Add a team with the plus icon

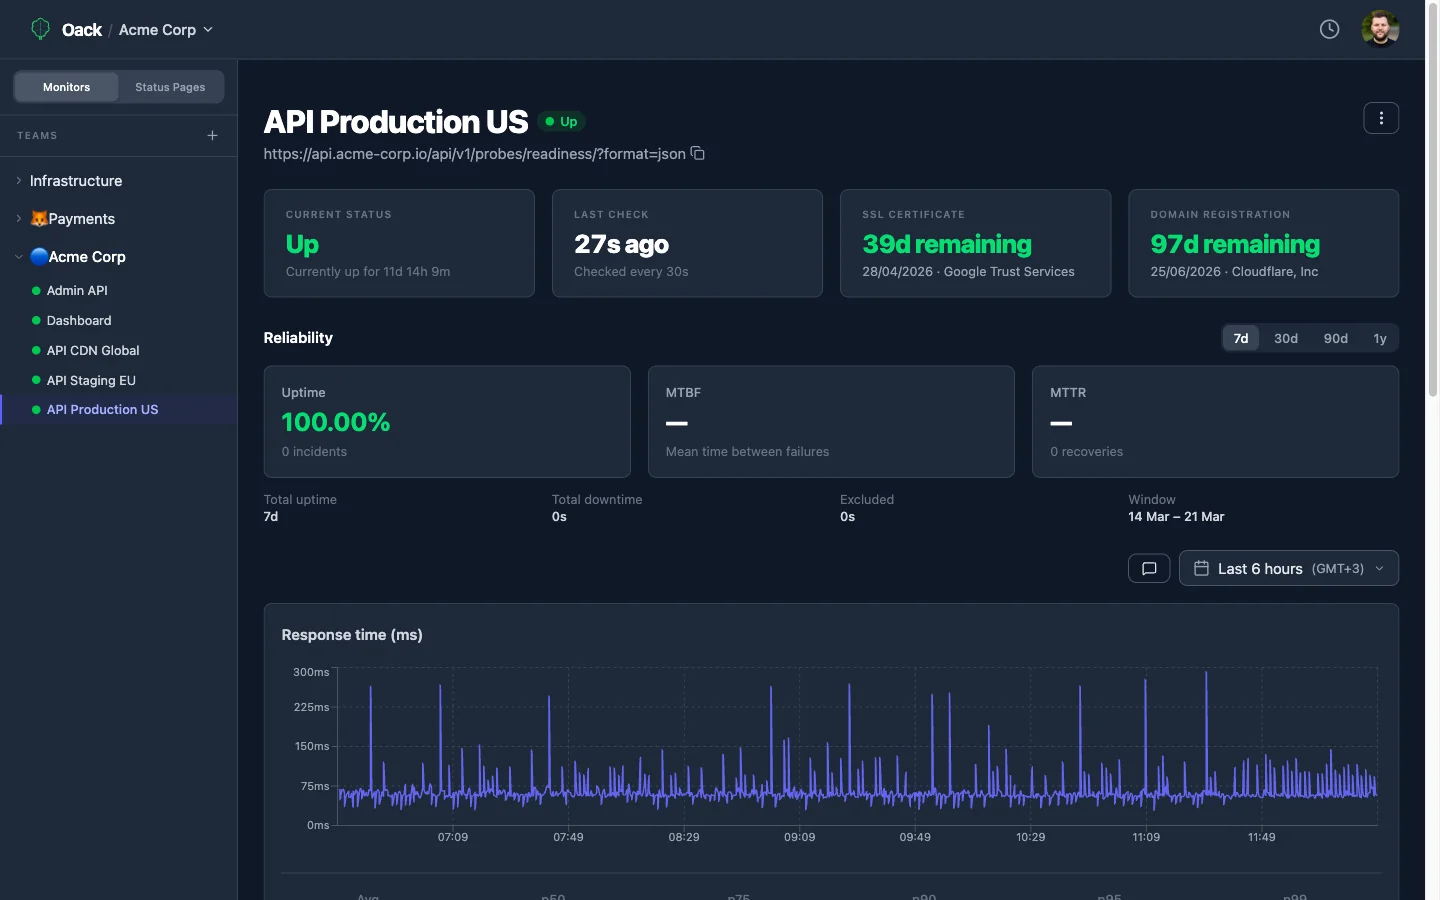click(x=212, y=135)
